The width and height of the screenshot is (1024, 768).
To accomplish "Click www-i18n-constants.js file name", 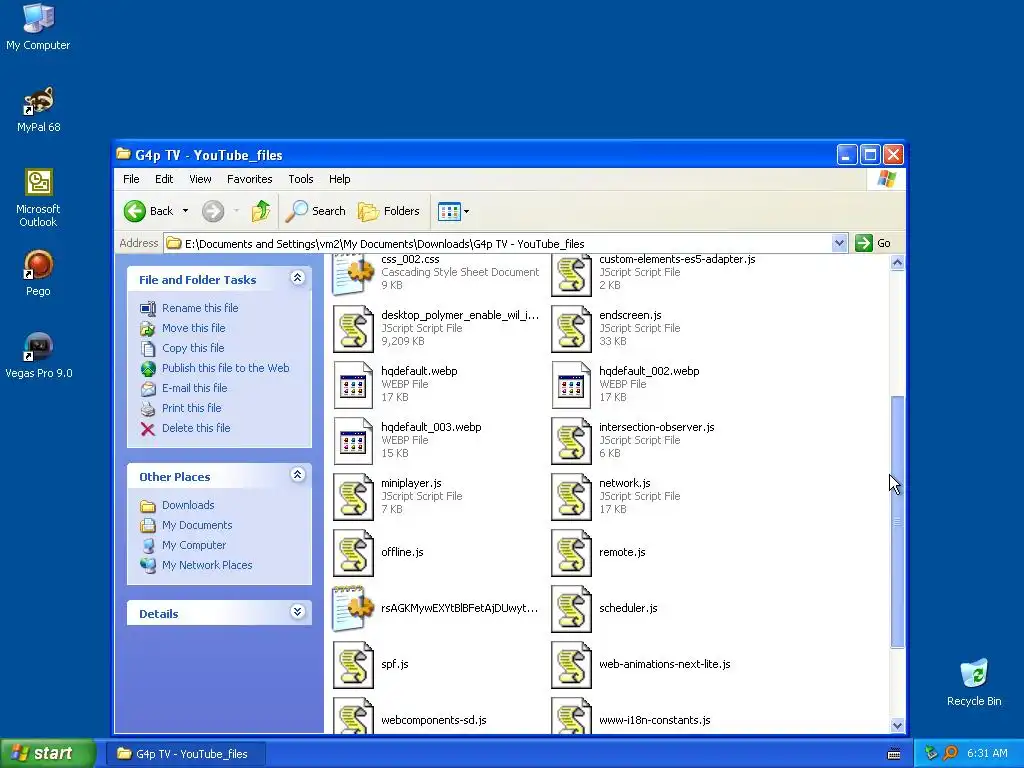I will click(654, 720).
